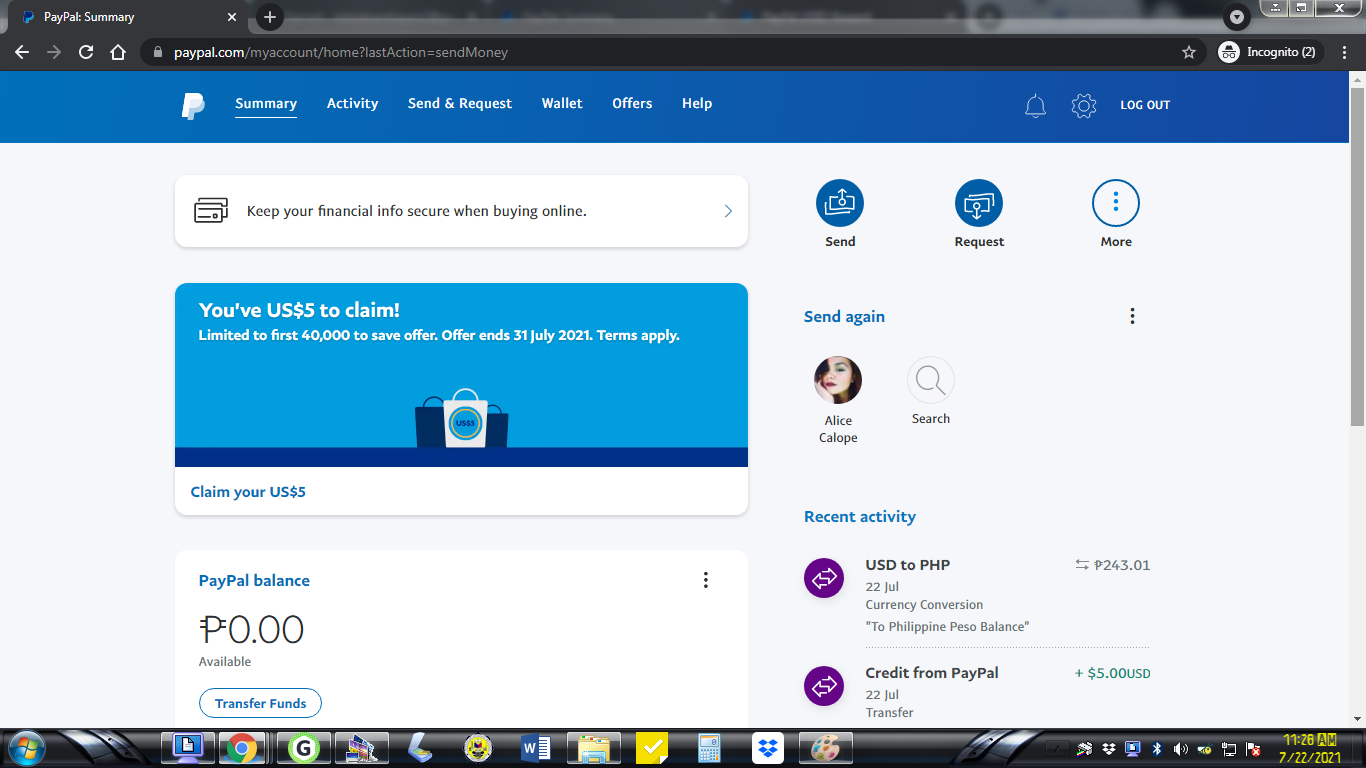Click the Credit from PayPal transaction icon
1366x768 pixels.
pyautogui.click(x=824, y=686)
